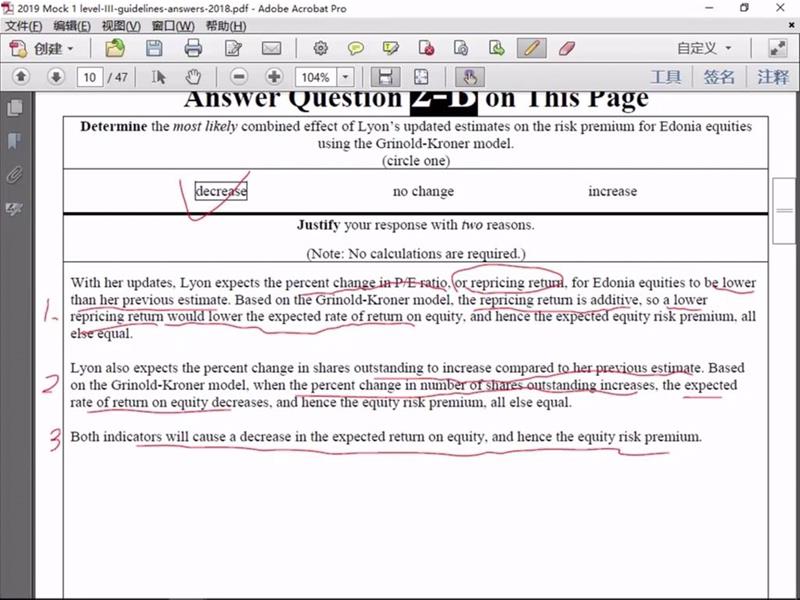Image resolution: width=800 pixels, height=600 pixels.
Task: Open the 帮助(H) Help menu
Action: 226,26
